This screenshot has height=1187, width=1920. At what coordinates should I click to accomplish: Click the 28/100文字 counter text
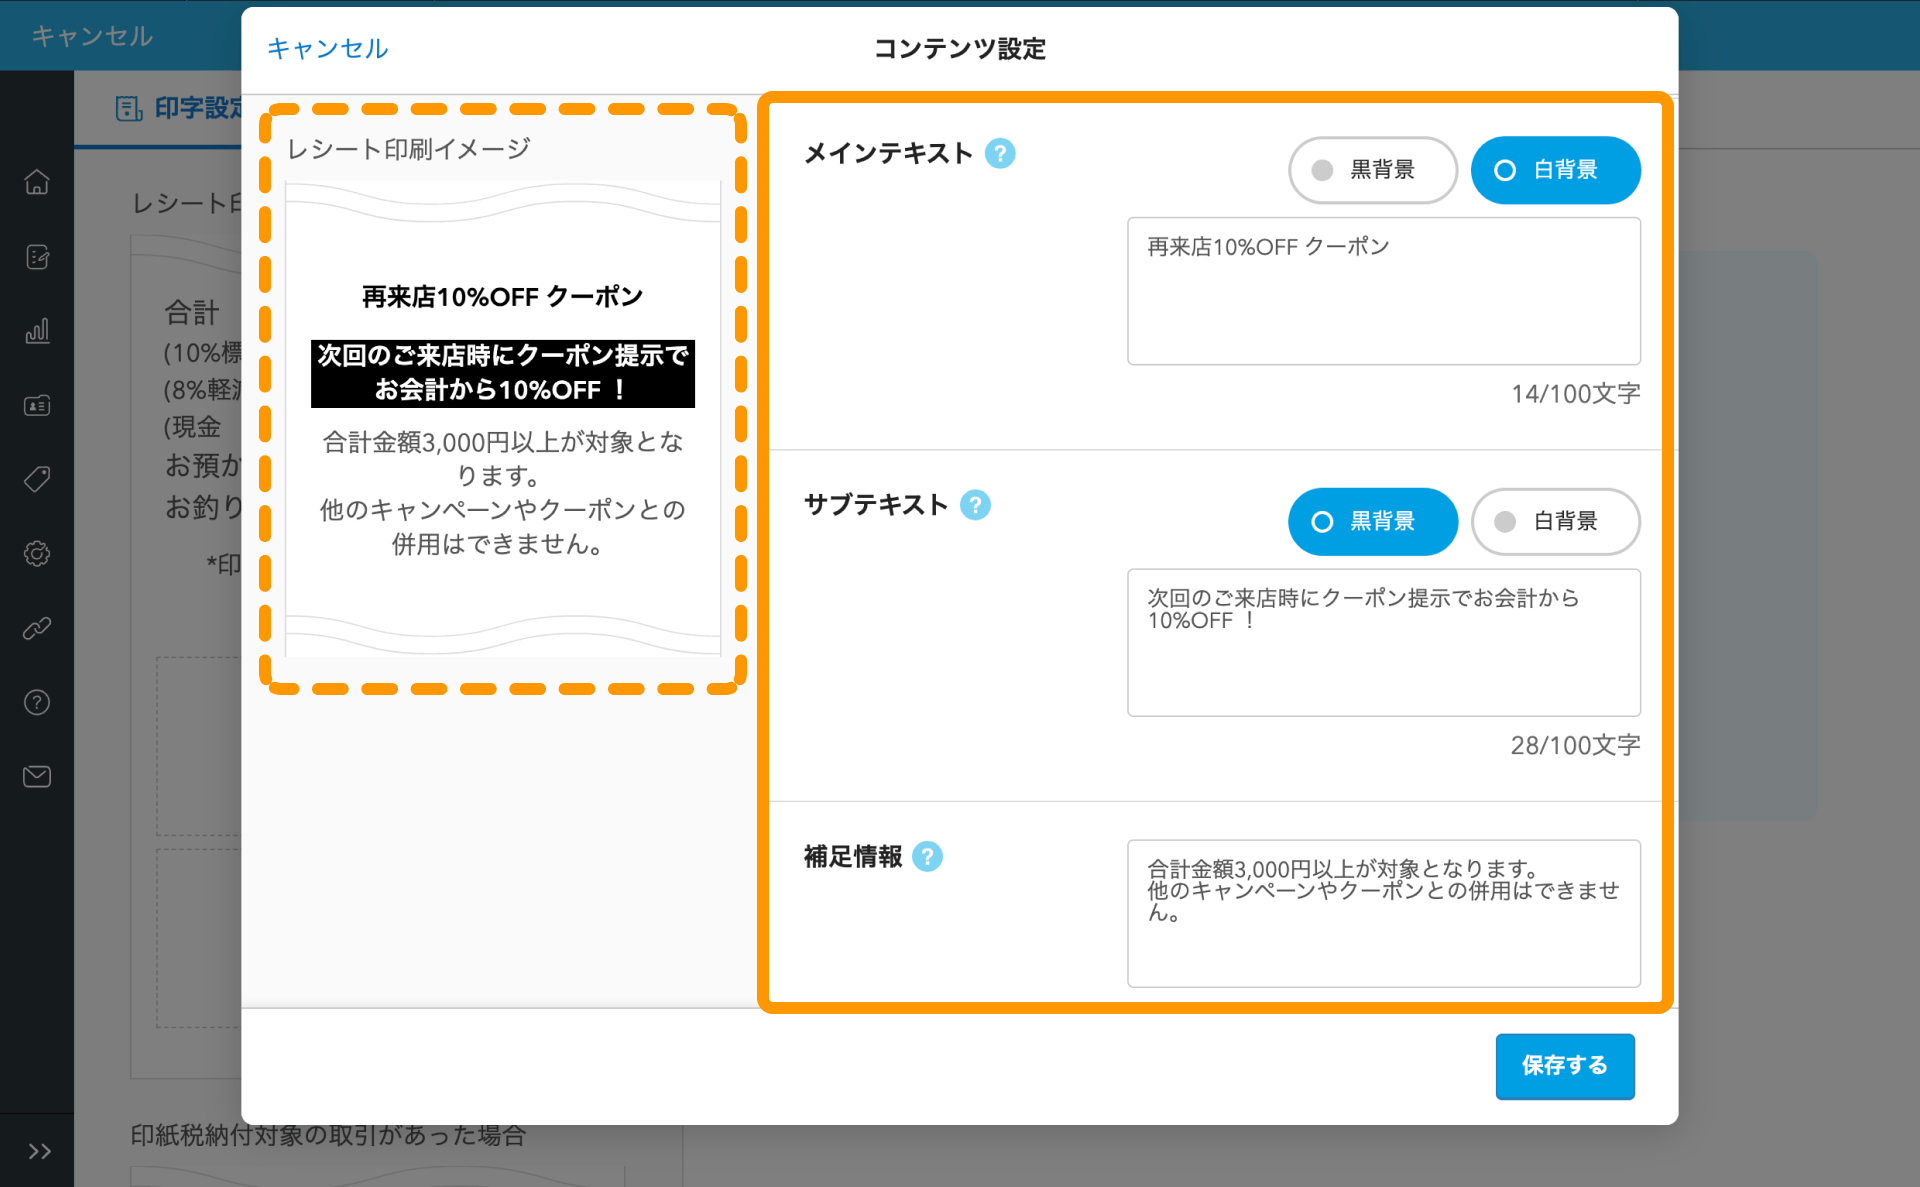(x=1575, y=745)
